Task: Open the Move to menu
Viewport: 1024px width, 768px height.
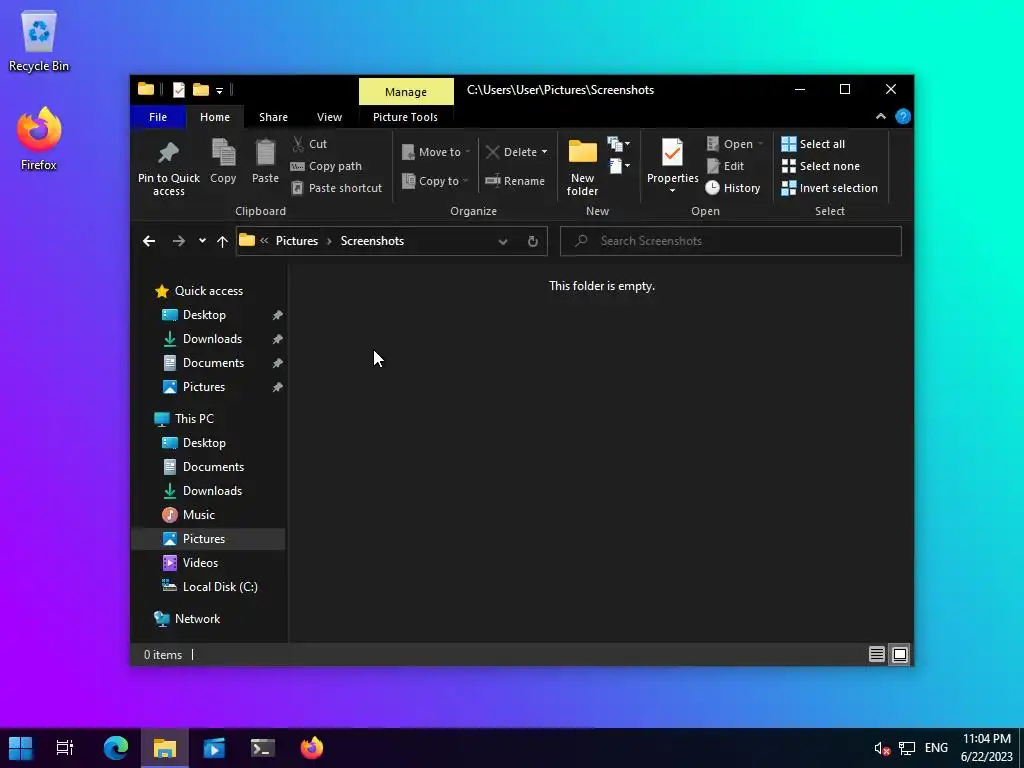Action: pos(436,152)
